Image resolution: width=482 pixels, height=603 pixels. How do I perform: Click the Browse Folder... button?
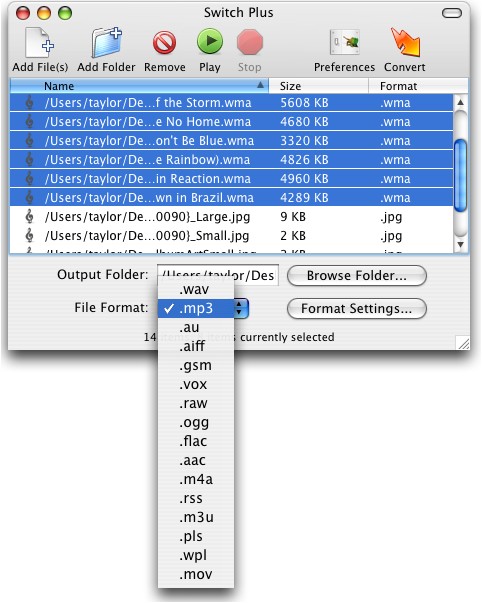tap(357, 276)
